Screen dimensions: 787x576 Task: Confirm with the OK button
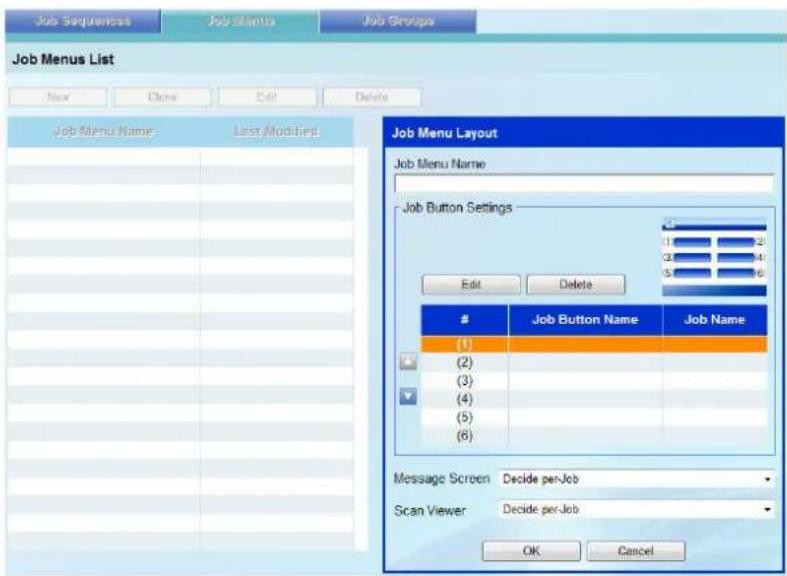[x=532, y=551]
